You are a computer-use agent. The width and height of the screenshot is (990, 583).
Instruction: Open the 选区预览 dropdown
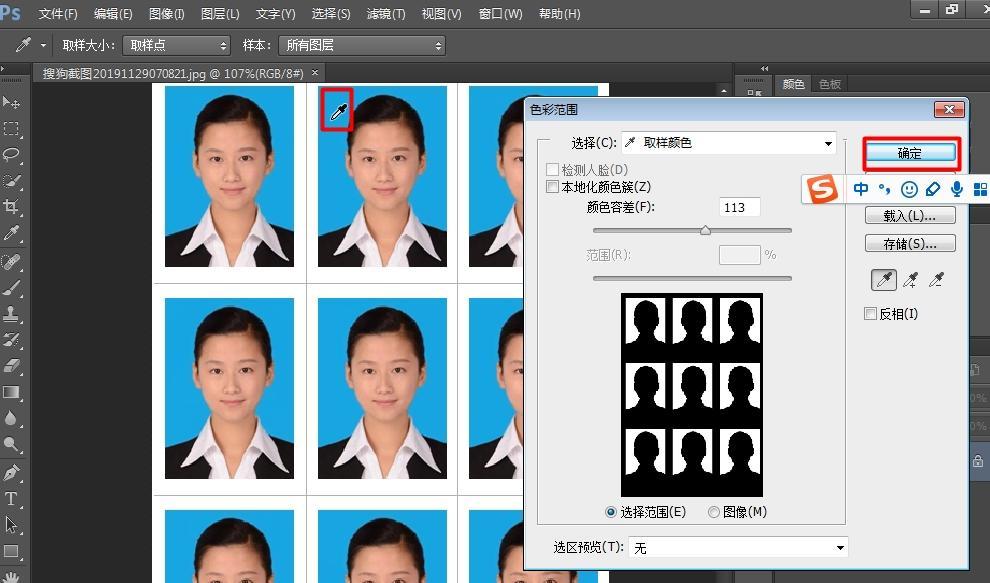(738, 548)
